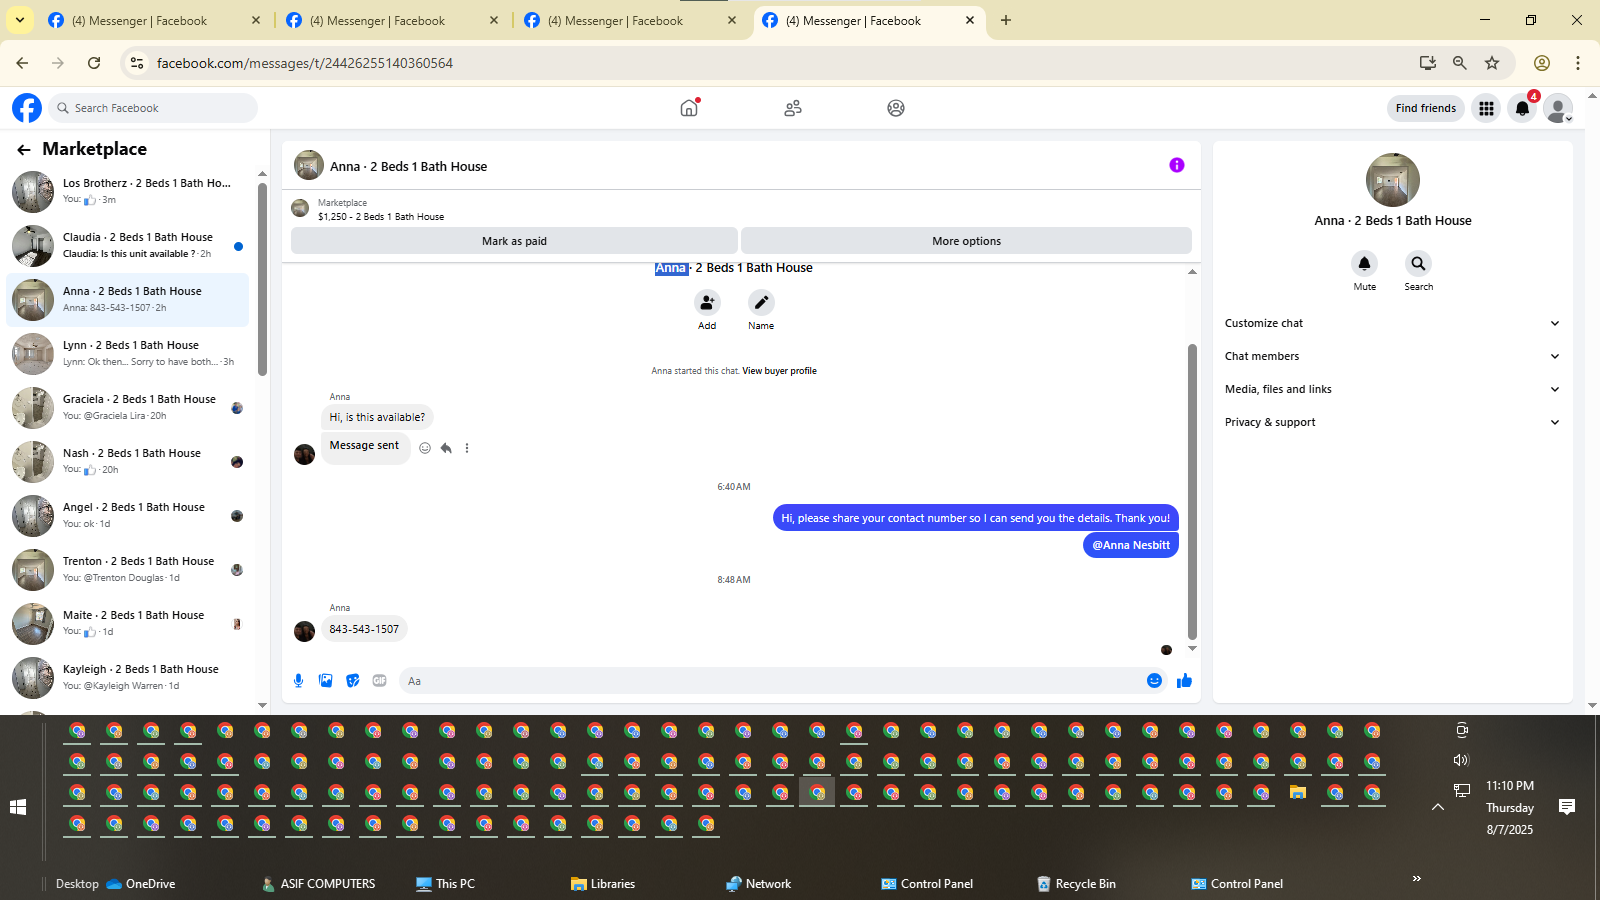Expand the Chat members section
Image resolution: width=1600 pixels, height=900 pixels.
(1392, 356)
